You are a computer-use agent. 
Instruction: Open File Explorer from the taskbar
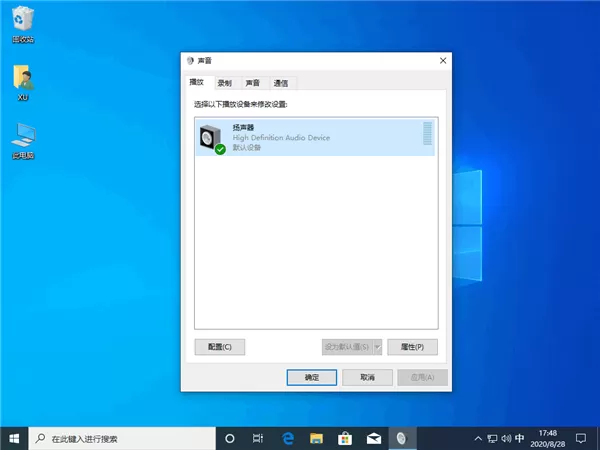tap(316, 439)
